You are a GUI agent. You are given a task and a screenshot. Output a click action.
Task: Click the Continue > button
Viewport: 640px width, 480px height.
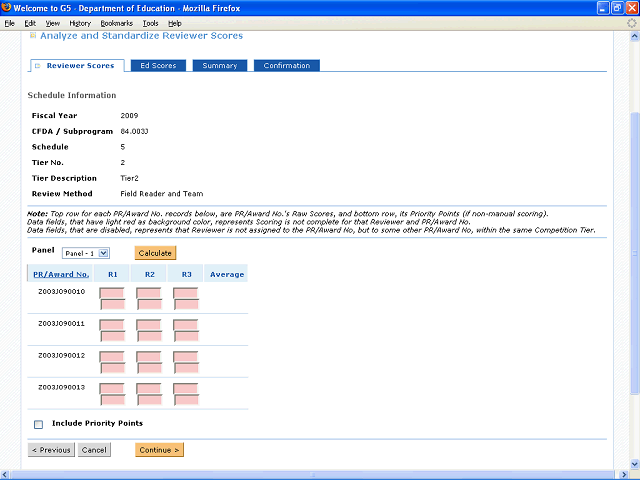click(159, 450)
